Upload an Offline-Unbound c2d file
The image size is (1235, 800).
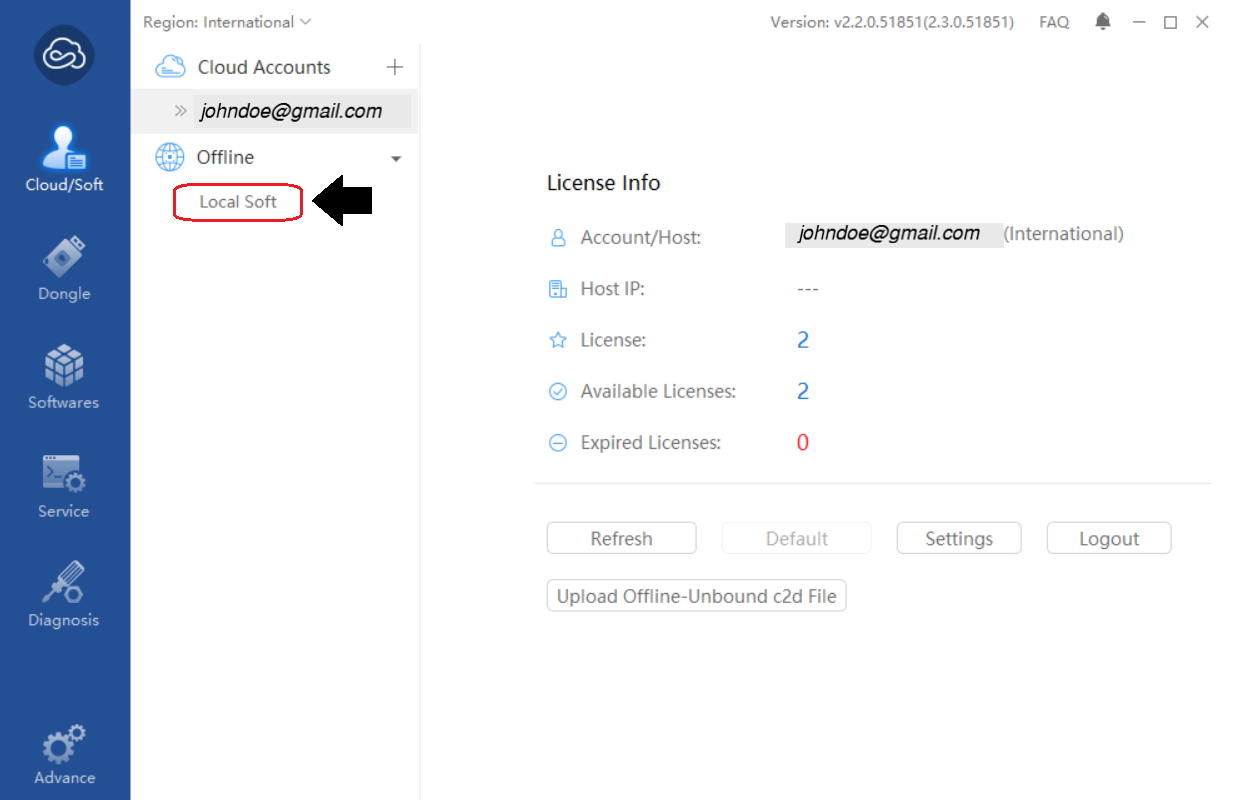[x=696, y=595]
